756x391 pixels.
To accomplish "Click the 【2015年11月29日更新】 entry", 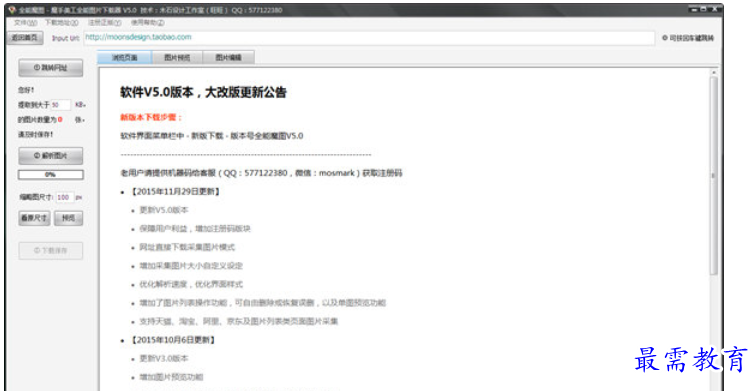I will pyautogui.click(x=176, y=191).
